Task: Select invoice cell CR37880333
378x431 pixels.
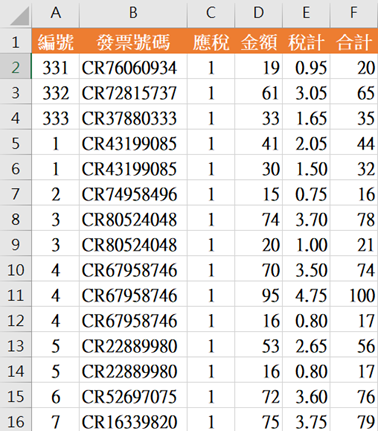Action: (133, 118)
